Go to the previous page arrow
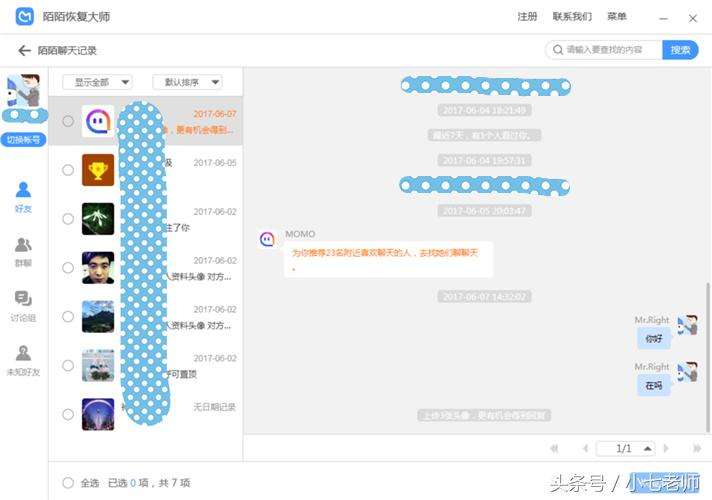 (585, 449)
